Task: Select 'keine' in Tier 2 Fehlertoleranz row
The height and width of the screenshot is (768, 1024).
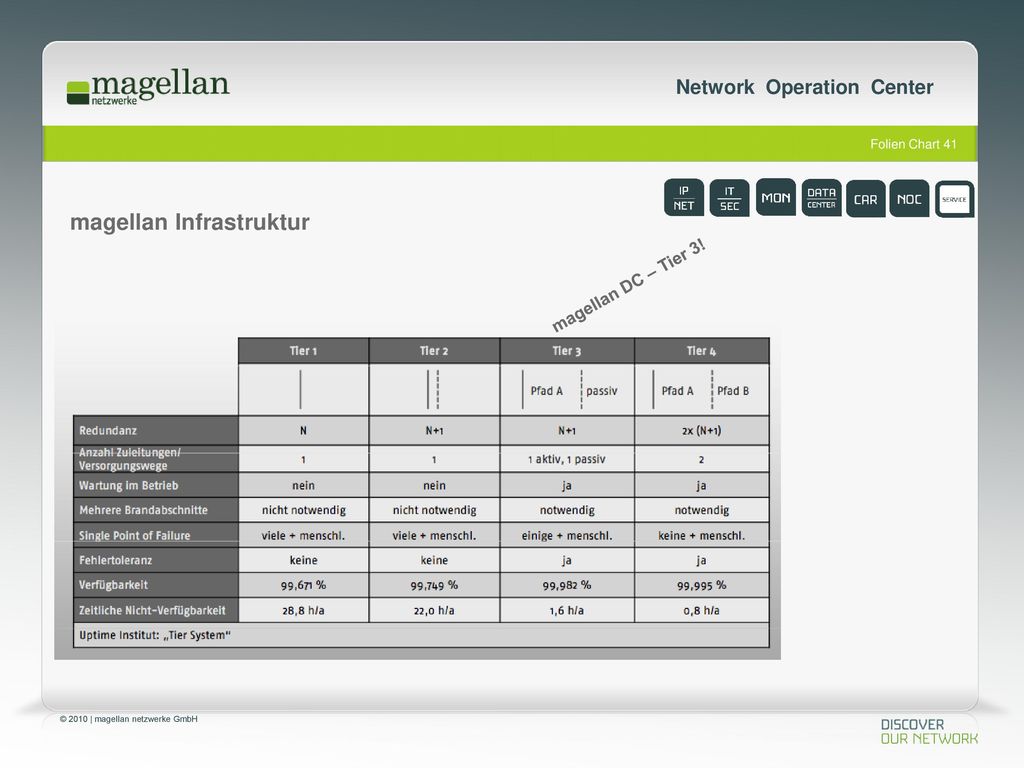Action: pyautogui.click(x=434, y=560)
